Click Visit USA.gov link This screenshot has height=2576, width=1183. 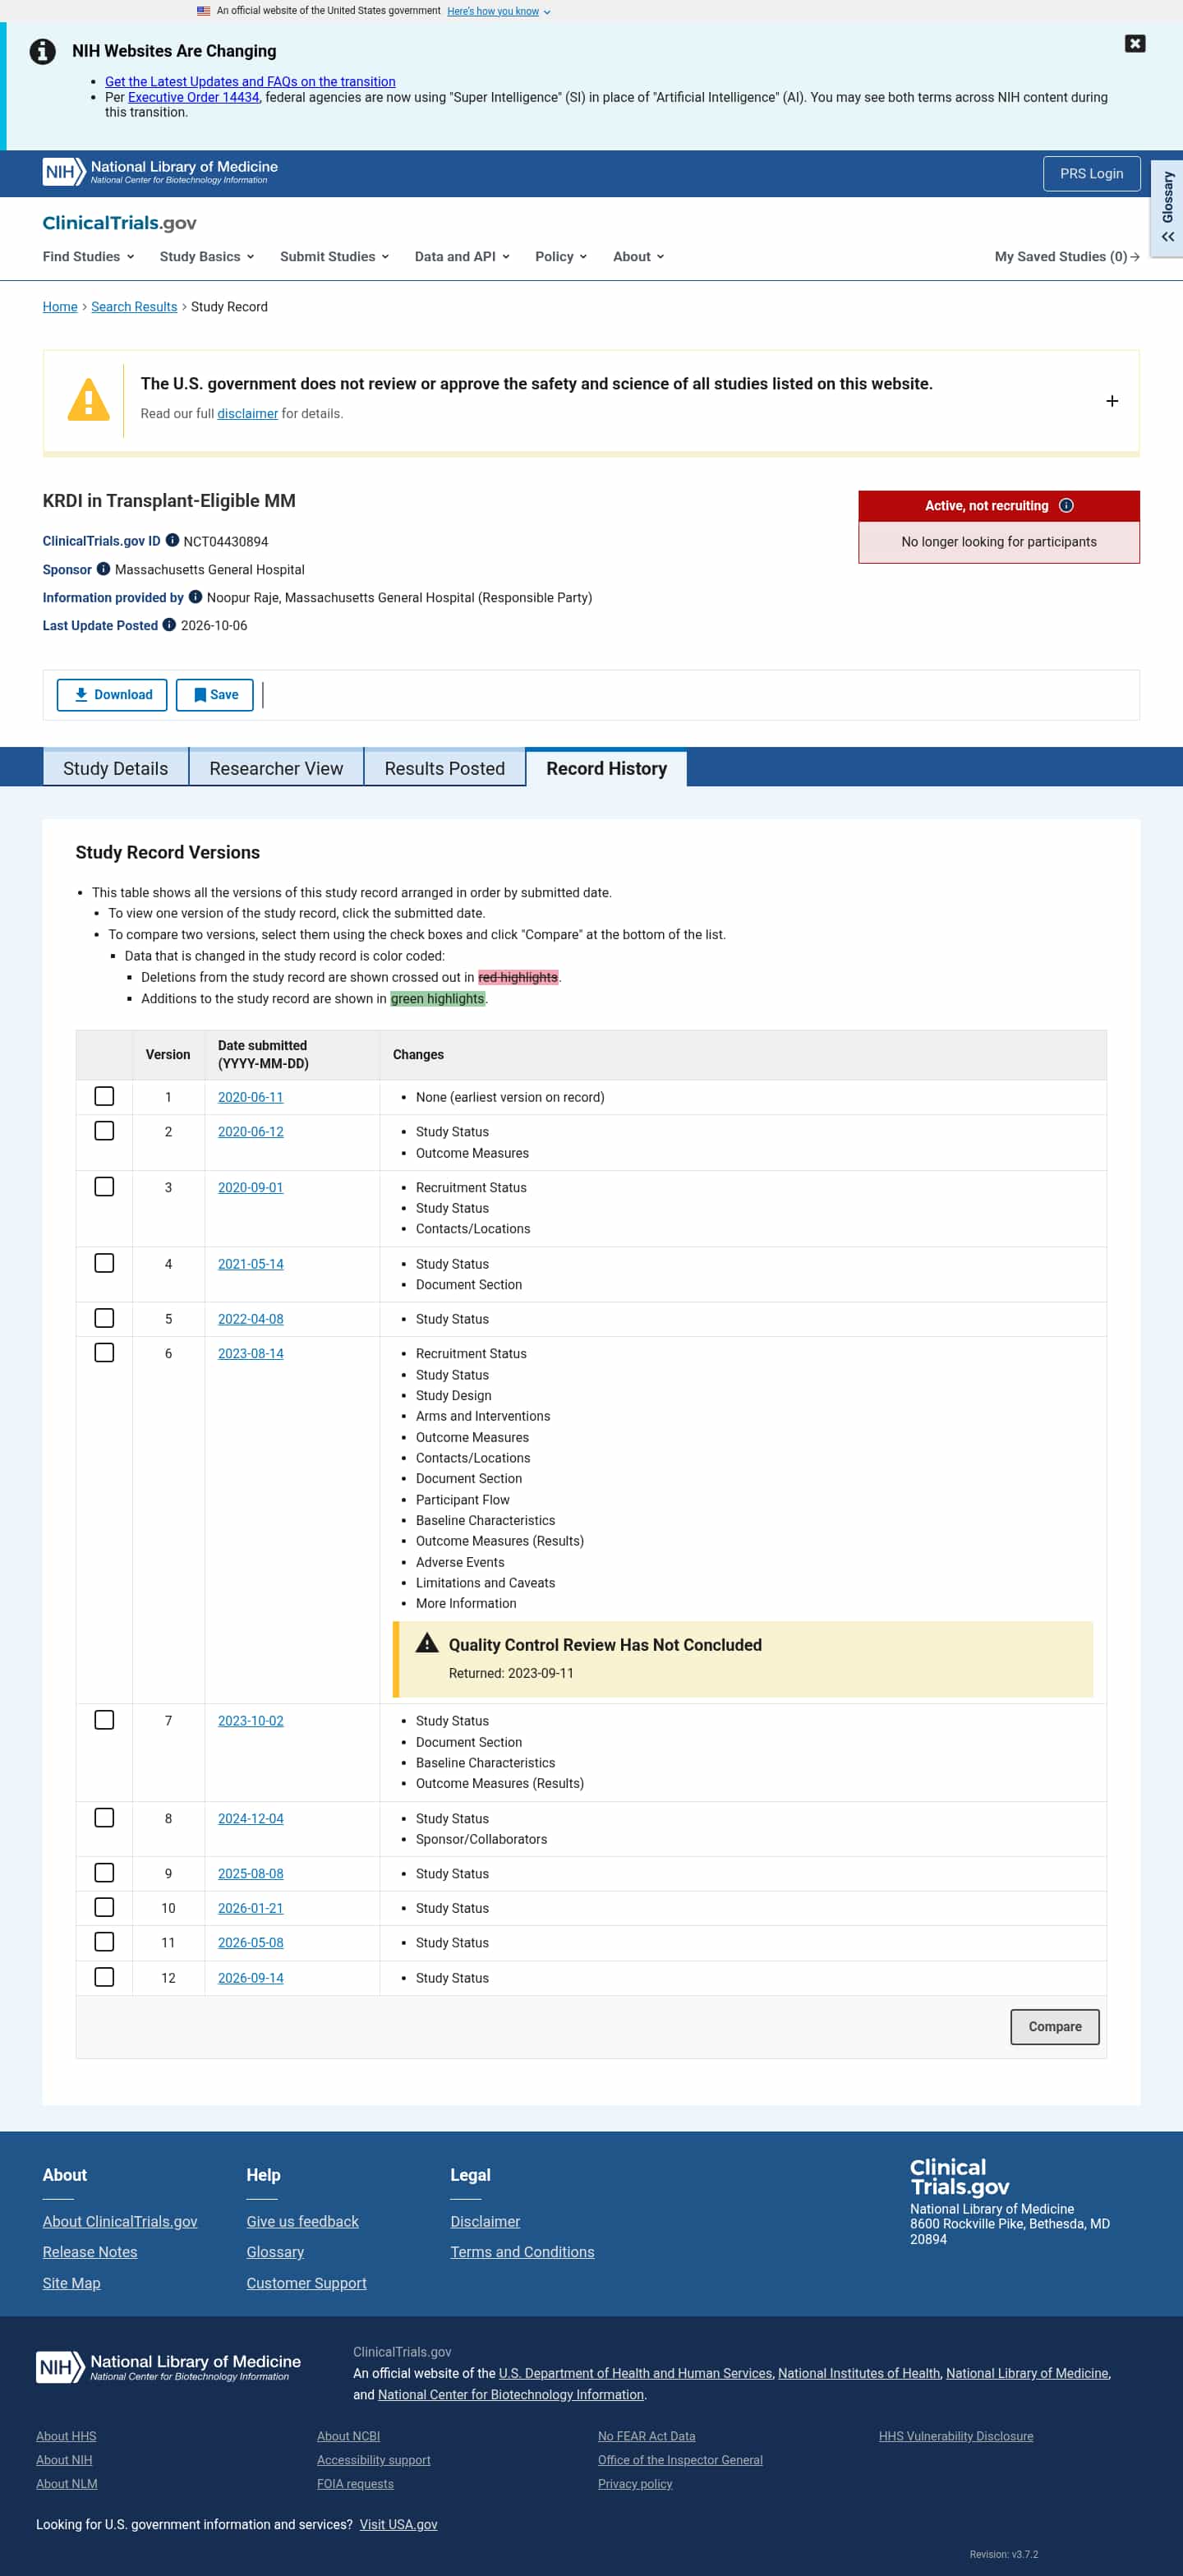coord(398,2524)
